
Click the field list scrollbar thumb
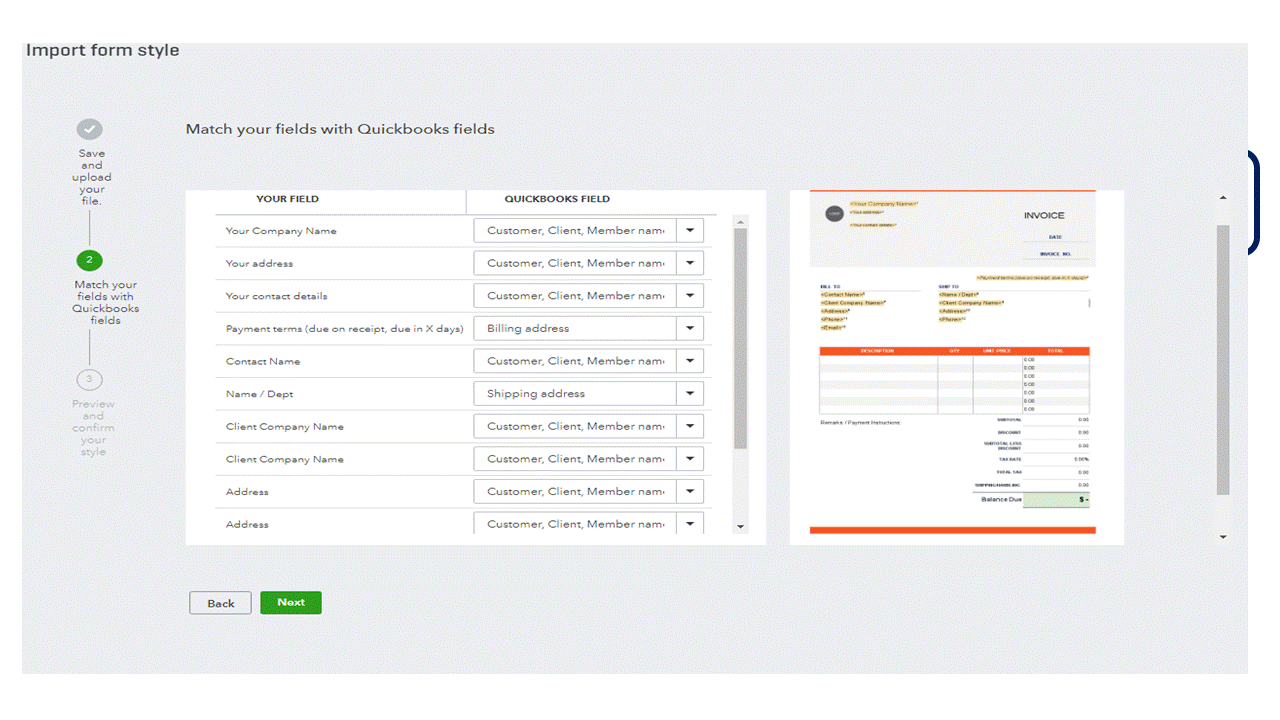[740, 339]
